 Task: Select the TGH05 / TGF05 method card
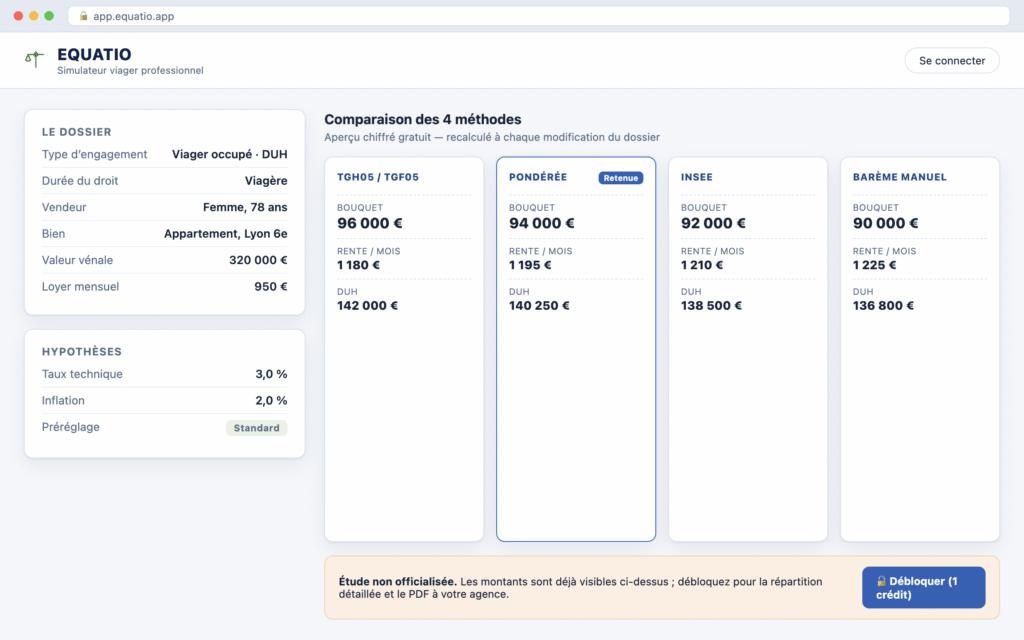pos(404,349)
